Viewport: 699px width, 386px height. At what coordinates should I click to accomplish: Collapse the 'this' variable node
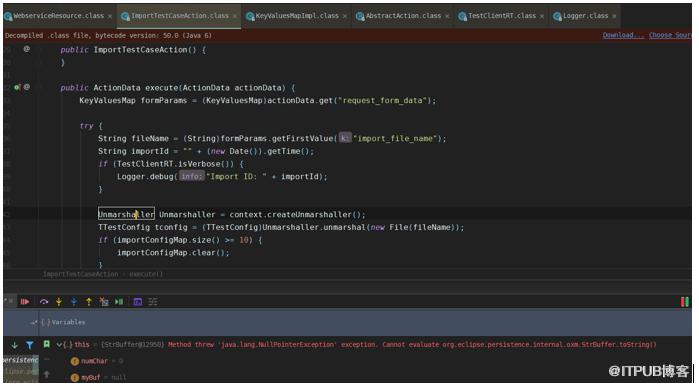tap(59, 345)
